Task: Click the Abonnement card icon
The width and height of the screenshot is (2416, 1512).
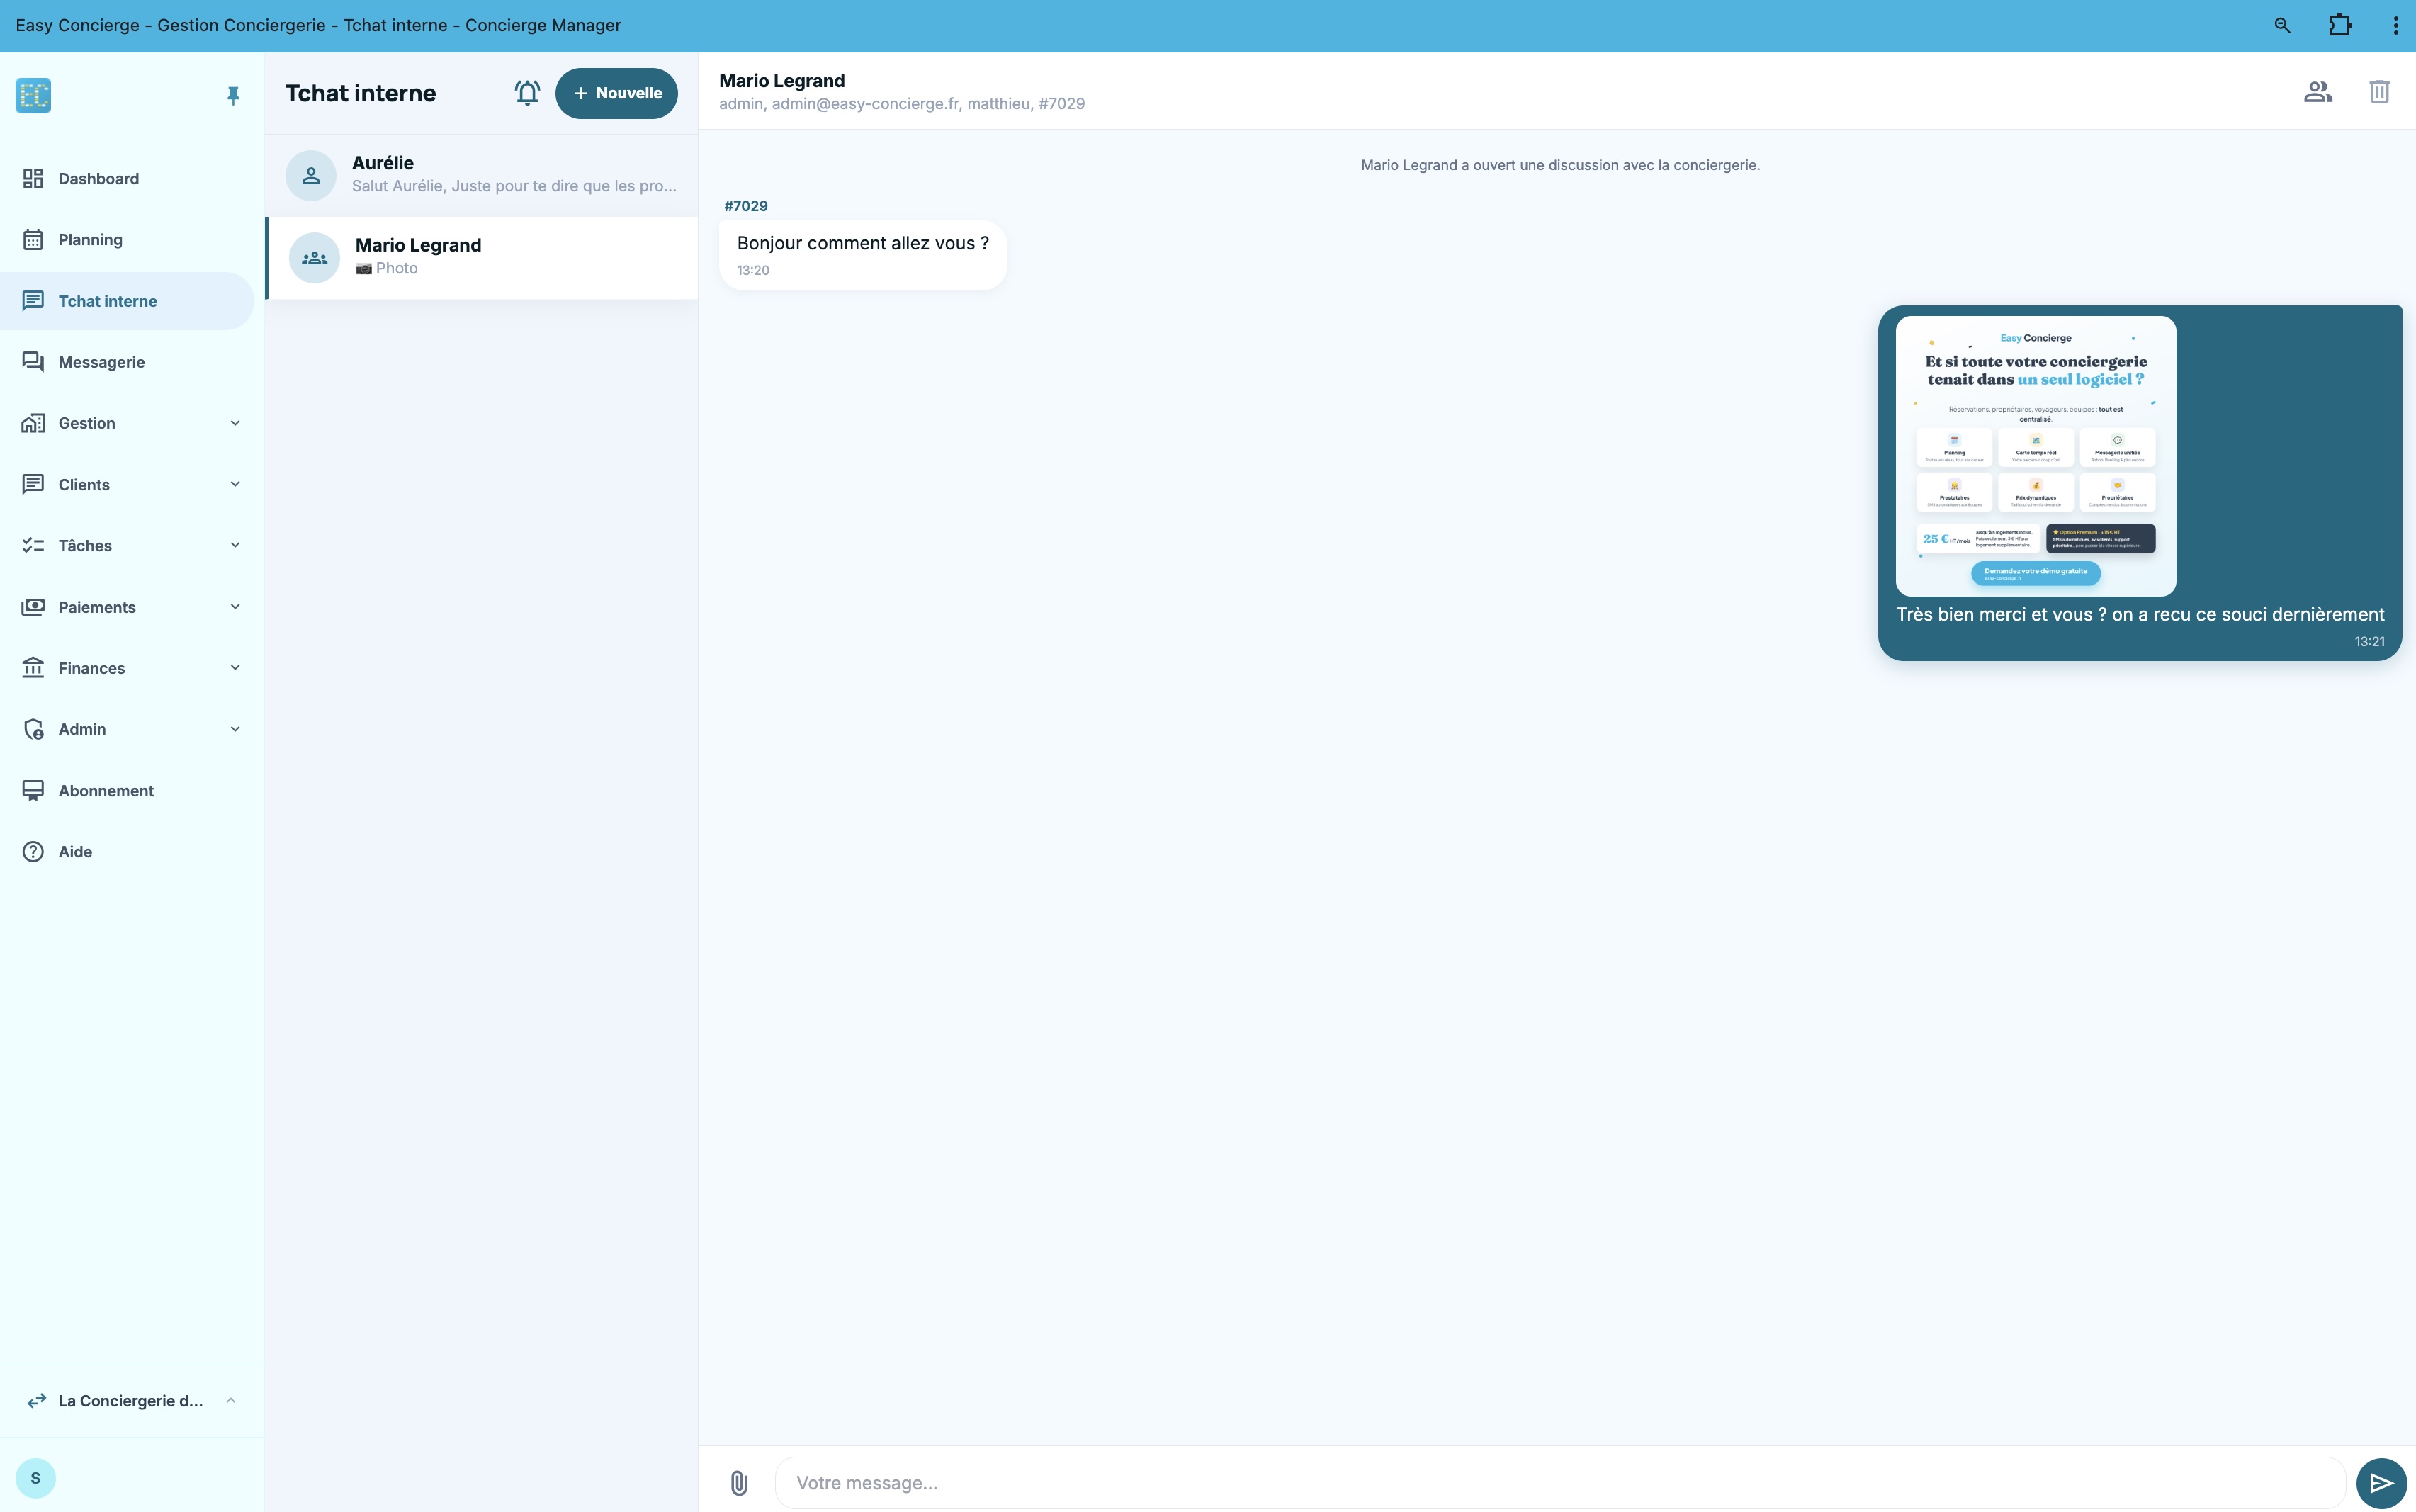Action: (33, 791)
